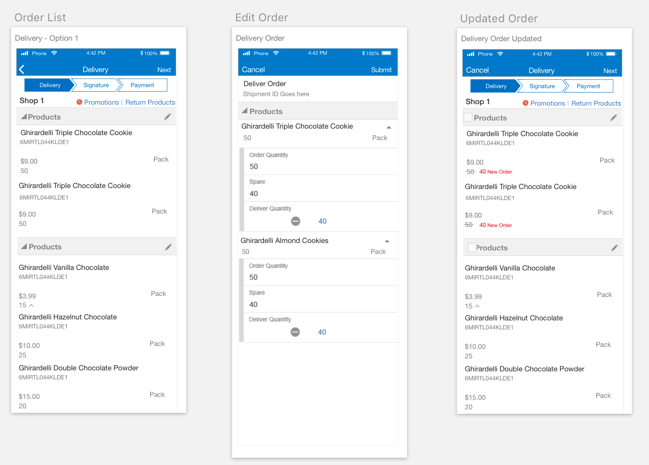The image size is (649, 465).
Task: Click pencil for the Updated Order Products section above Vanilla Chocolate
Action: (614, 248)
